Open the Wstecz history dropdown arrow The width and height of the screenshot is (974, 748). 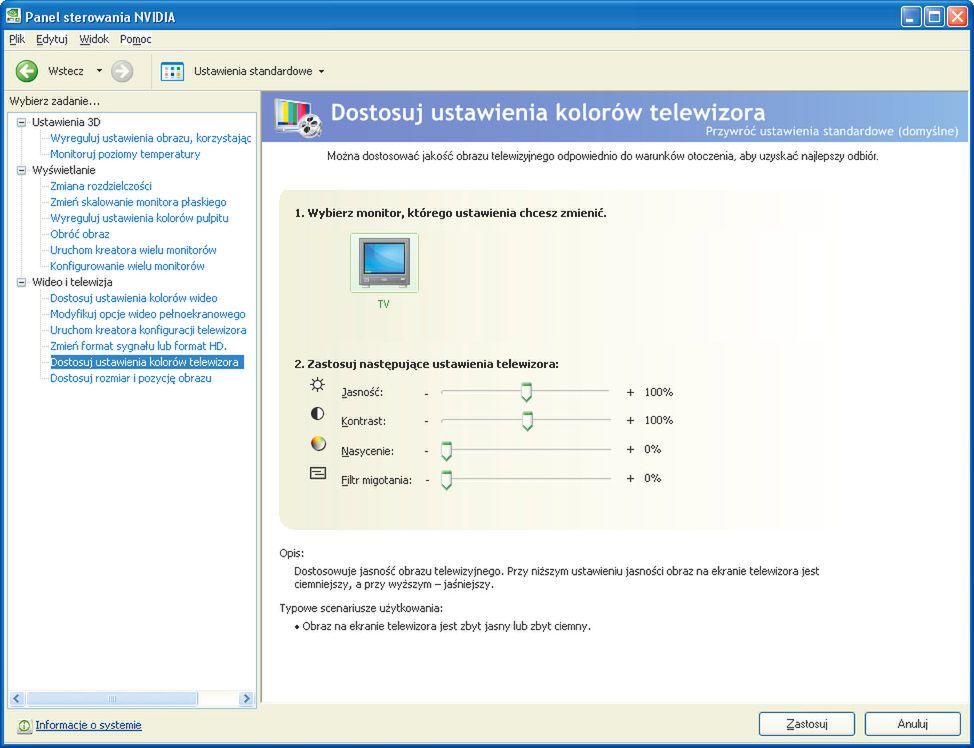pos(99,71)
